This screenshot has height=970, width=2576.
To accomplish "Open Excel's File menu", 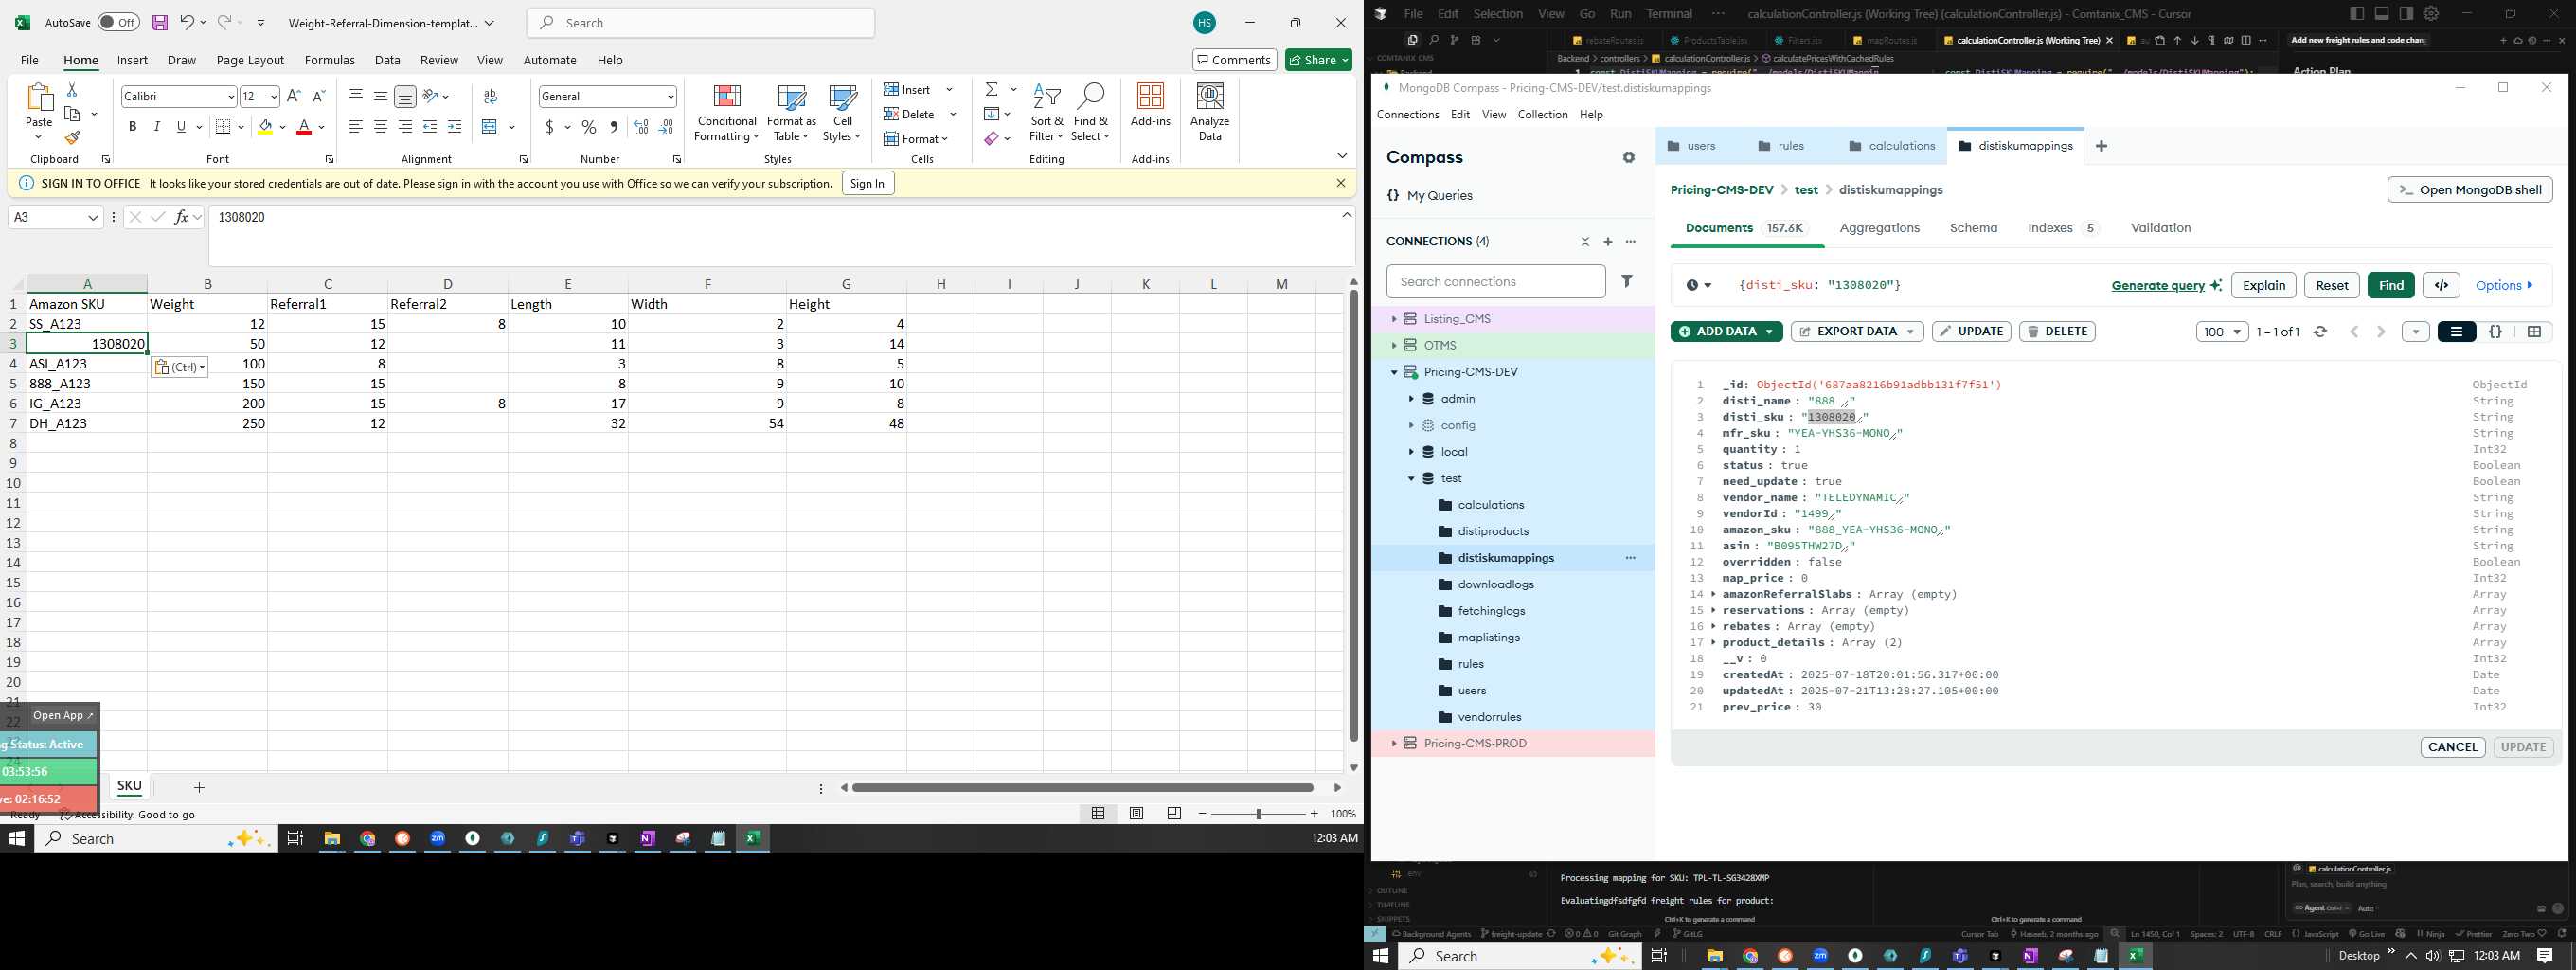I will coord(30,60).
